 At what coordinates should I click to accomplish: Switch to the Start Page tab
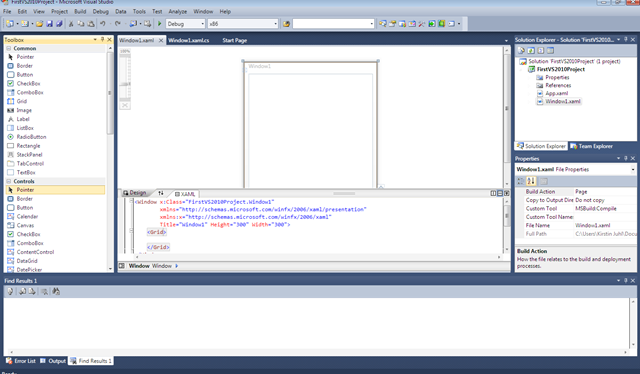click(235, 40)
